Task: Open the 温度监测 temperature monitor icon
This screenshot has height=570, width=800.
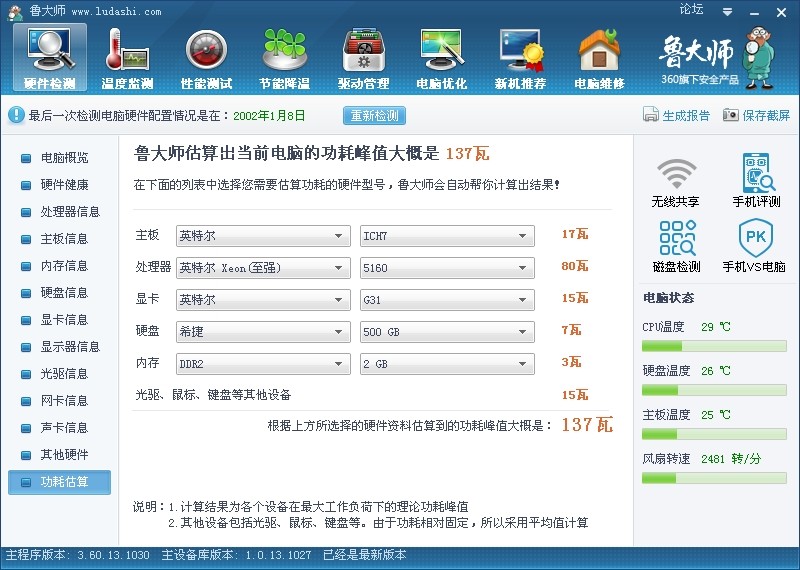Action: (127, 57)
